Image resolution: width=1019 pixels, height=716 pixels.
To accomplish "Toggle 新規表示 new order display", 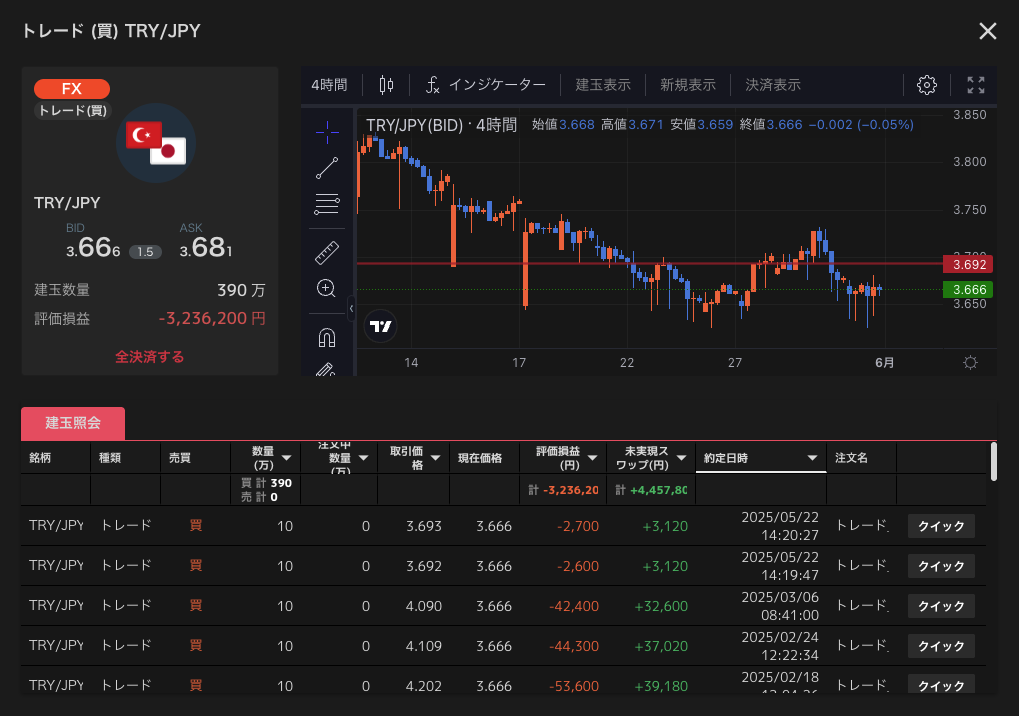I will click(687, 85).
